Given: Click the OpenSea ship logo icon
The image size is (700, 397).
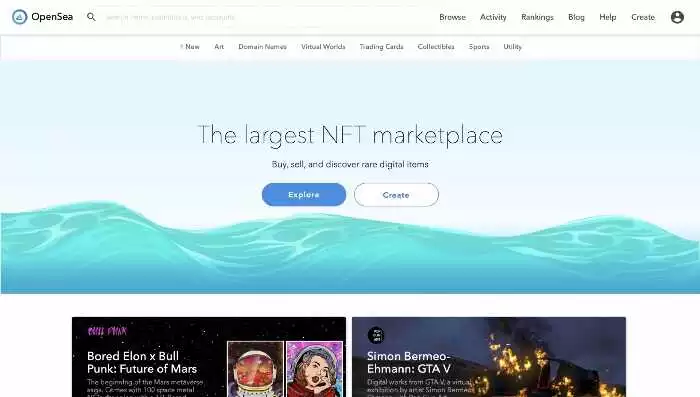Looking at the screenshot, I should point(20,17).
